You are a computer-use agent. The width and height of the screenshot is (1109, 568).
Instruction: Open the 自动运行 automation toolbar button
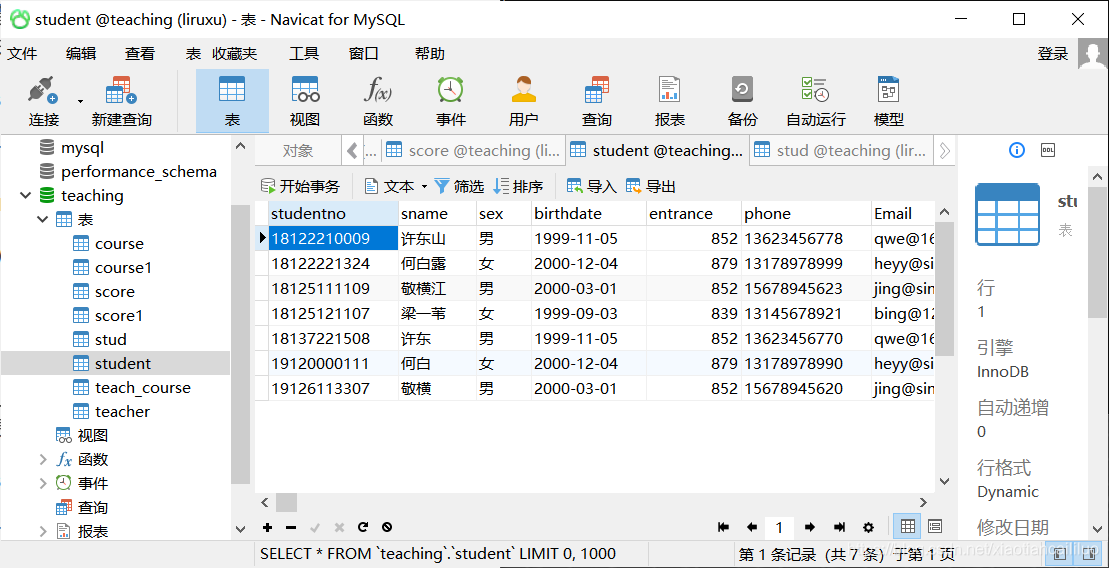click(x=815, y=102)
